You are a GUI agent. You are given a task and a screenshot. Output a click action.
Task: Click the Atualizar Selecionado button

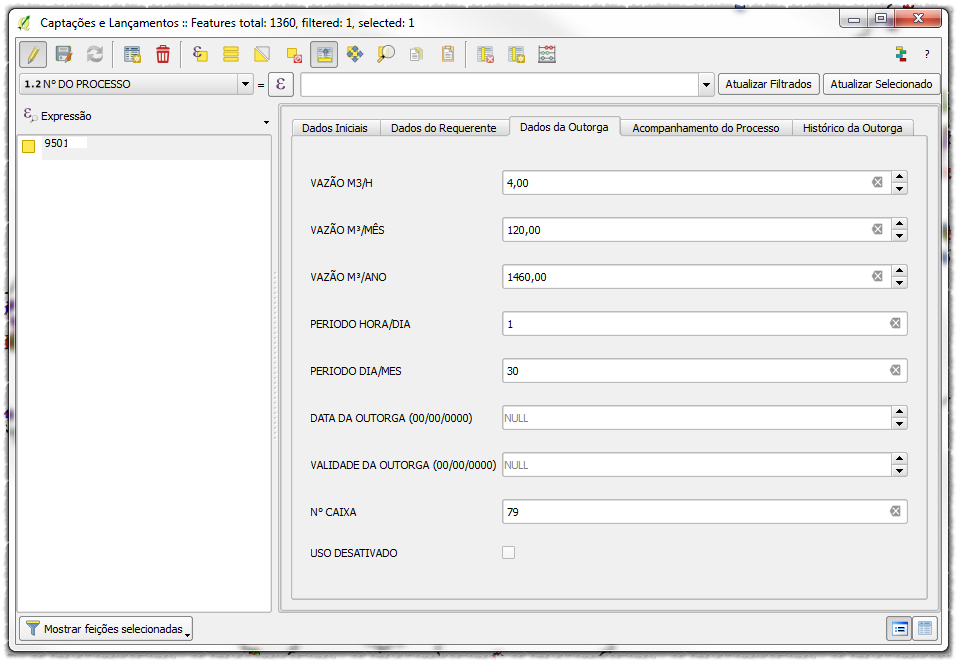tap(880, 84)
